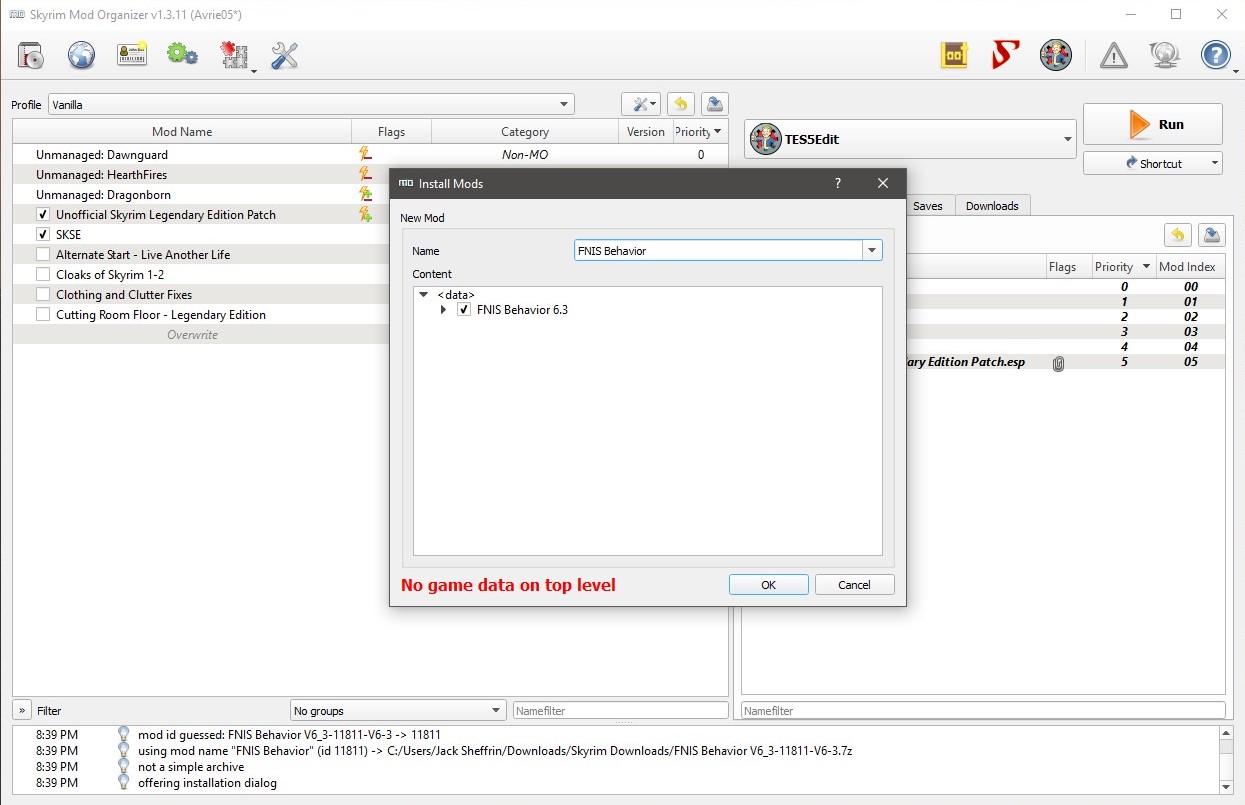1245x805 pixels.
Task: Click the Vault Boy toolbar icon
Action: click(1056, 55)
